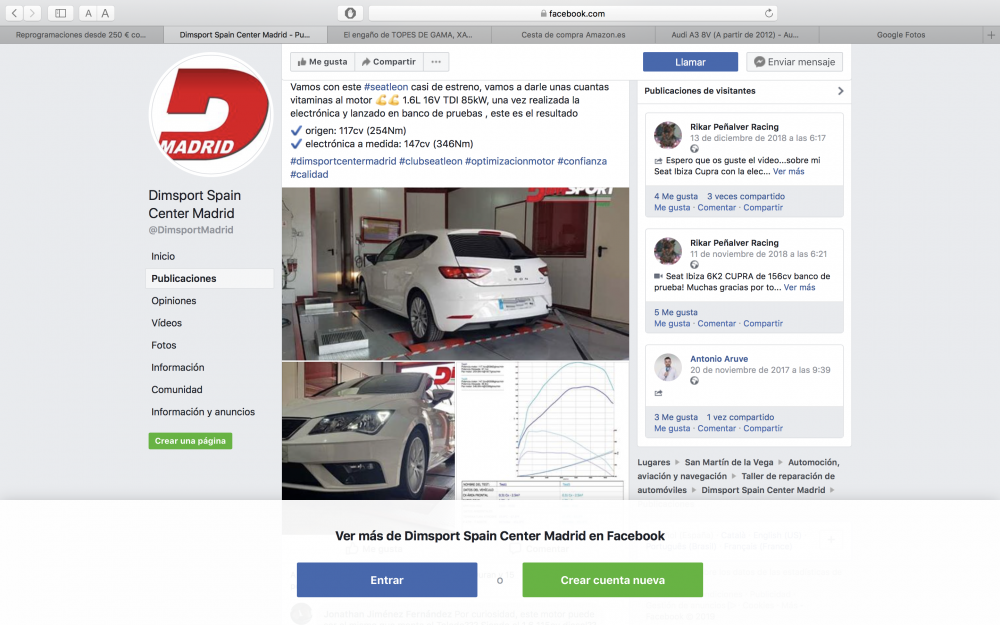Increase text size with large A
This screenshot has height=625, width=1000.
(x=105, y=13)
